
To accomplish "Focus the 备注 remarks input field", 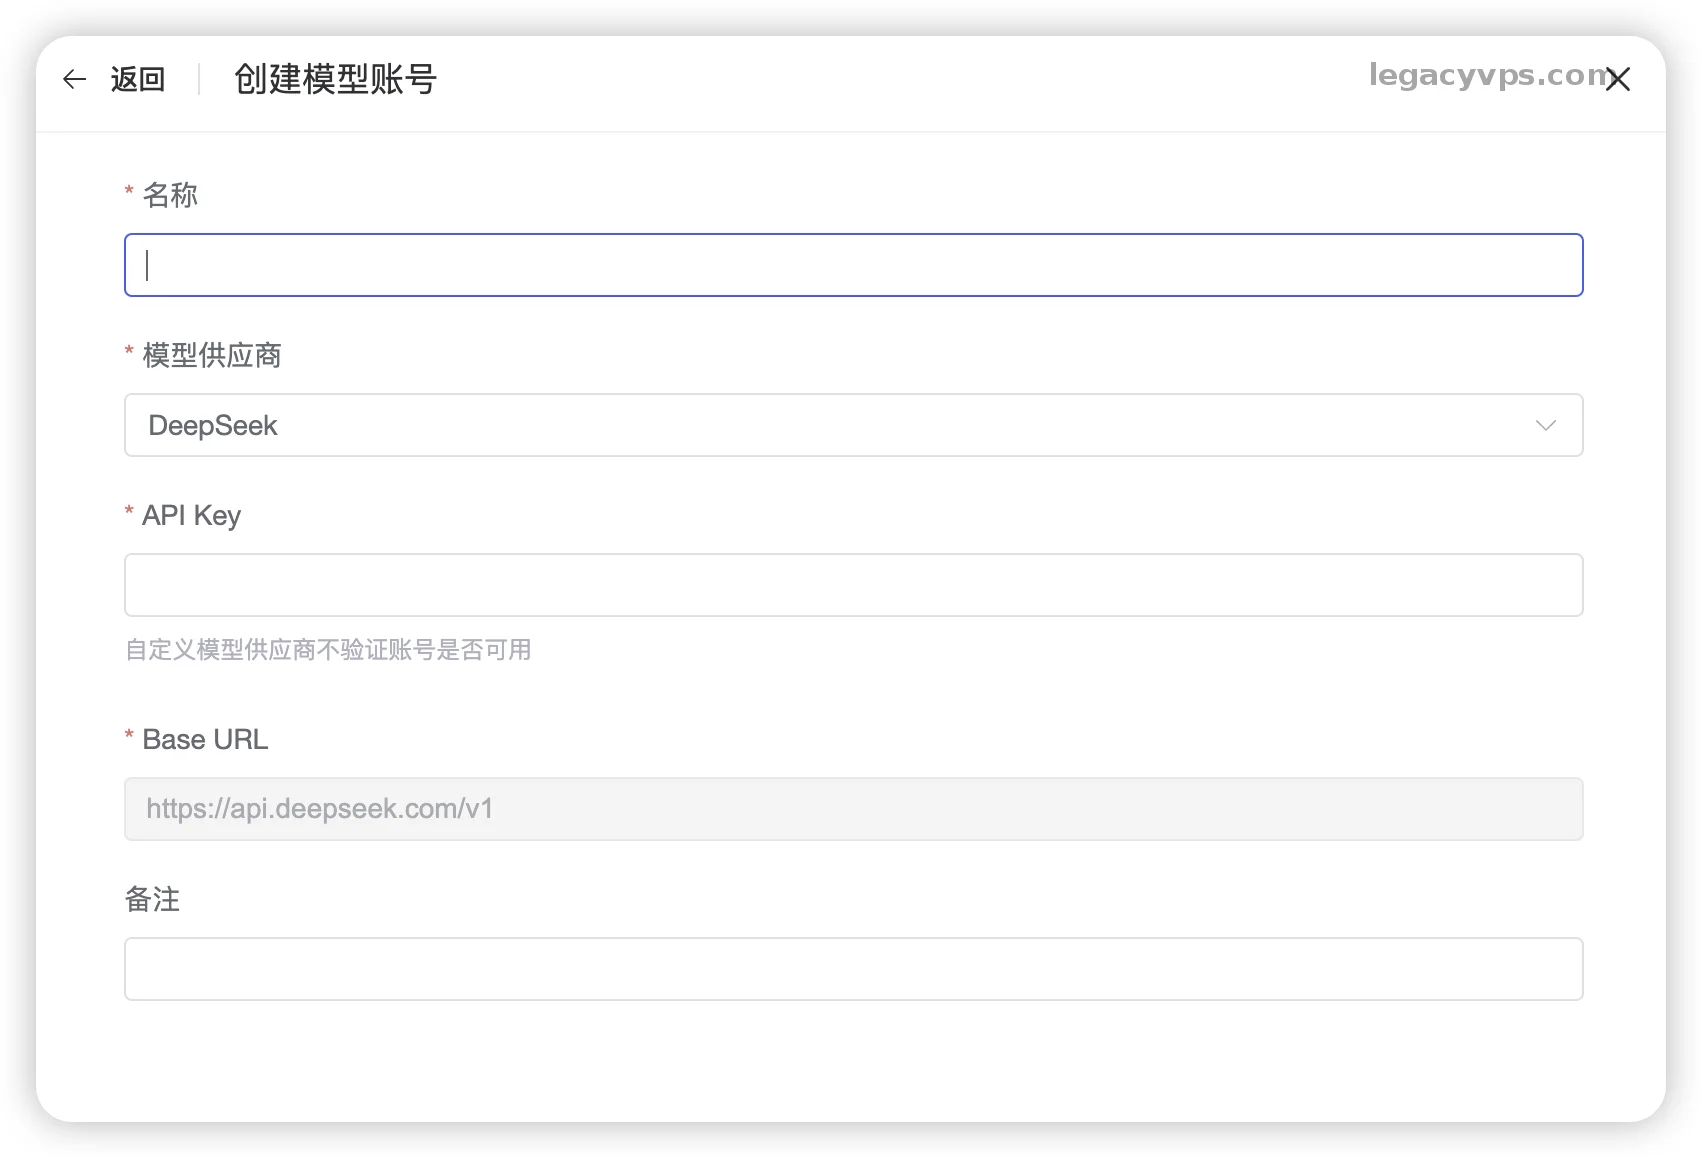I will click(853, 969).
